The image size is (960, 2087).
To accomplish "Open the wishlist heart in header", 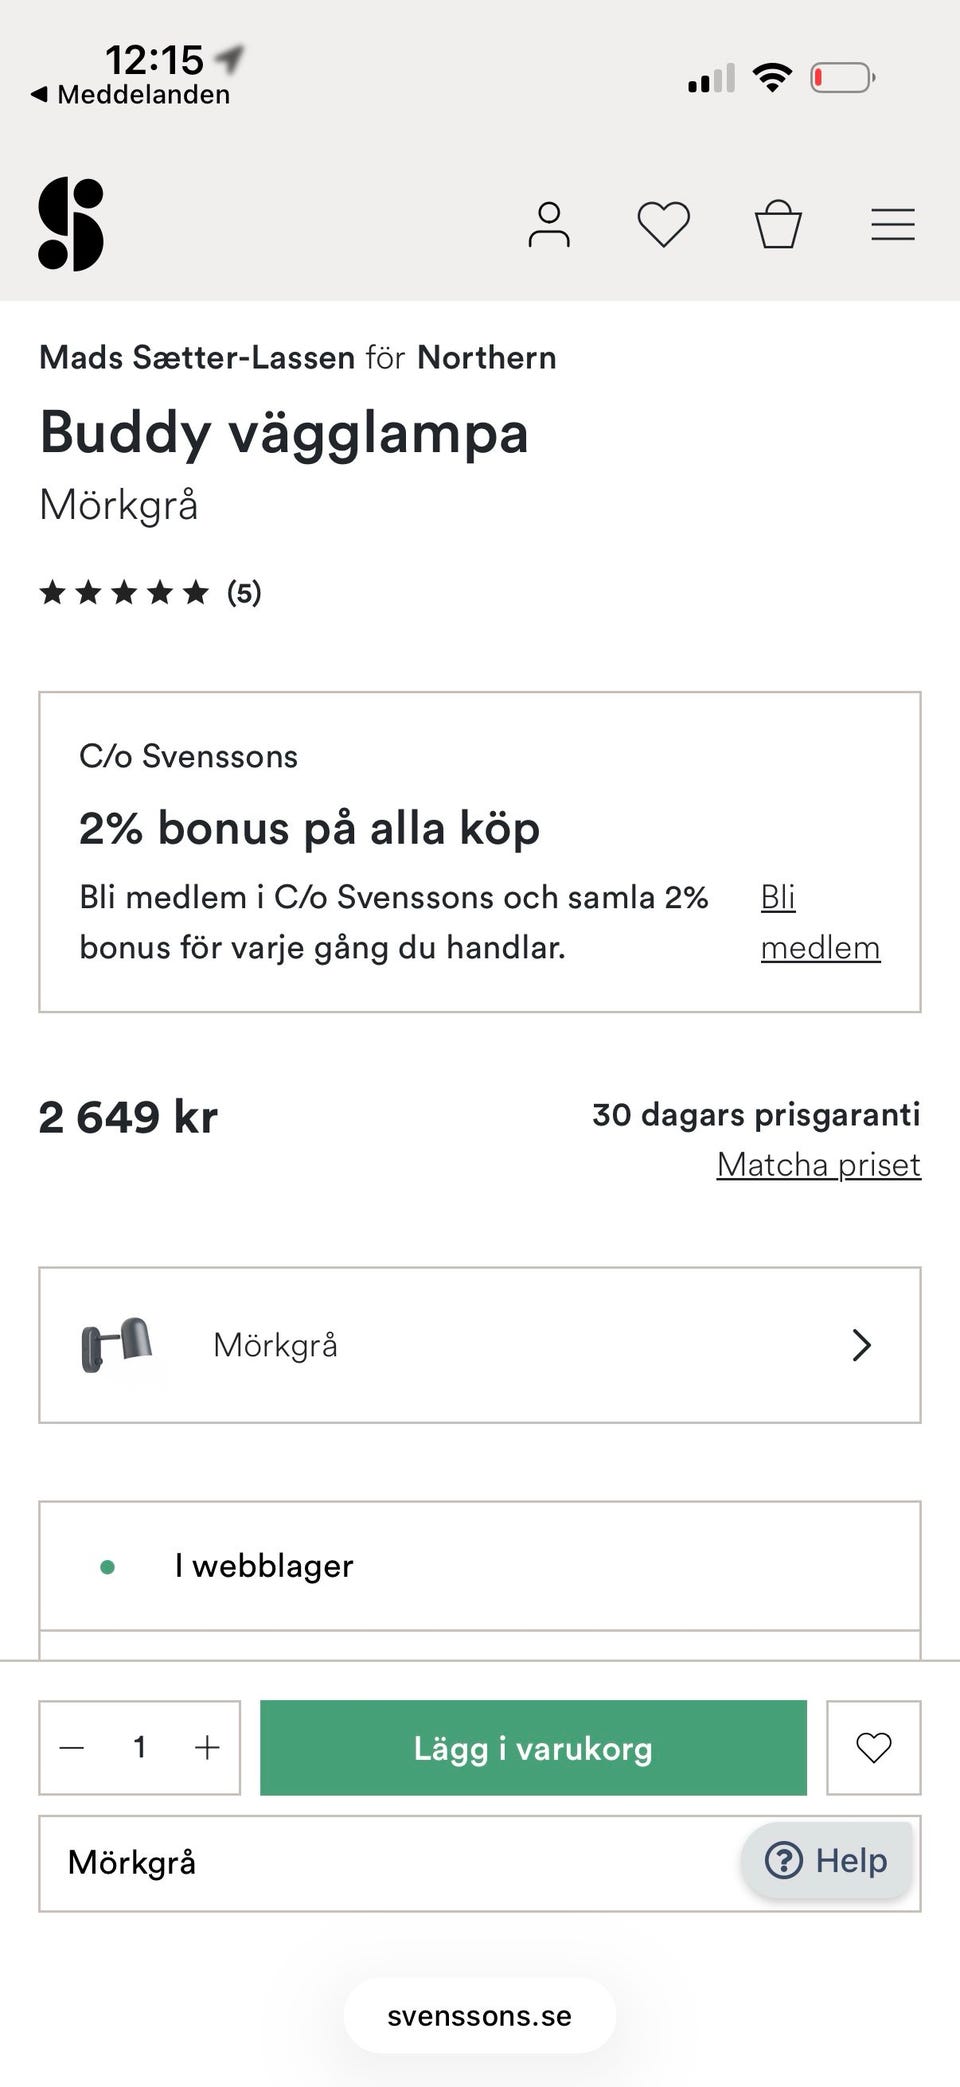I will click(x=664, y=224).
